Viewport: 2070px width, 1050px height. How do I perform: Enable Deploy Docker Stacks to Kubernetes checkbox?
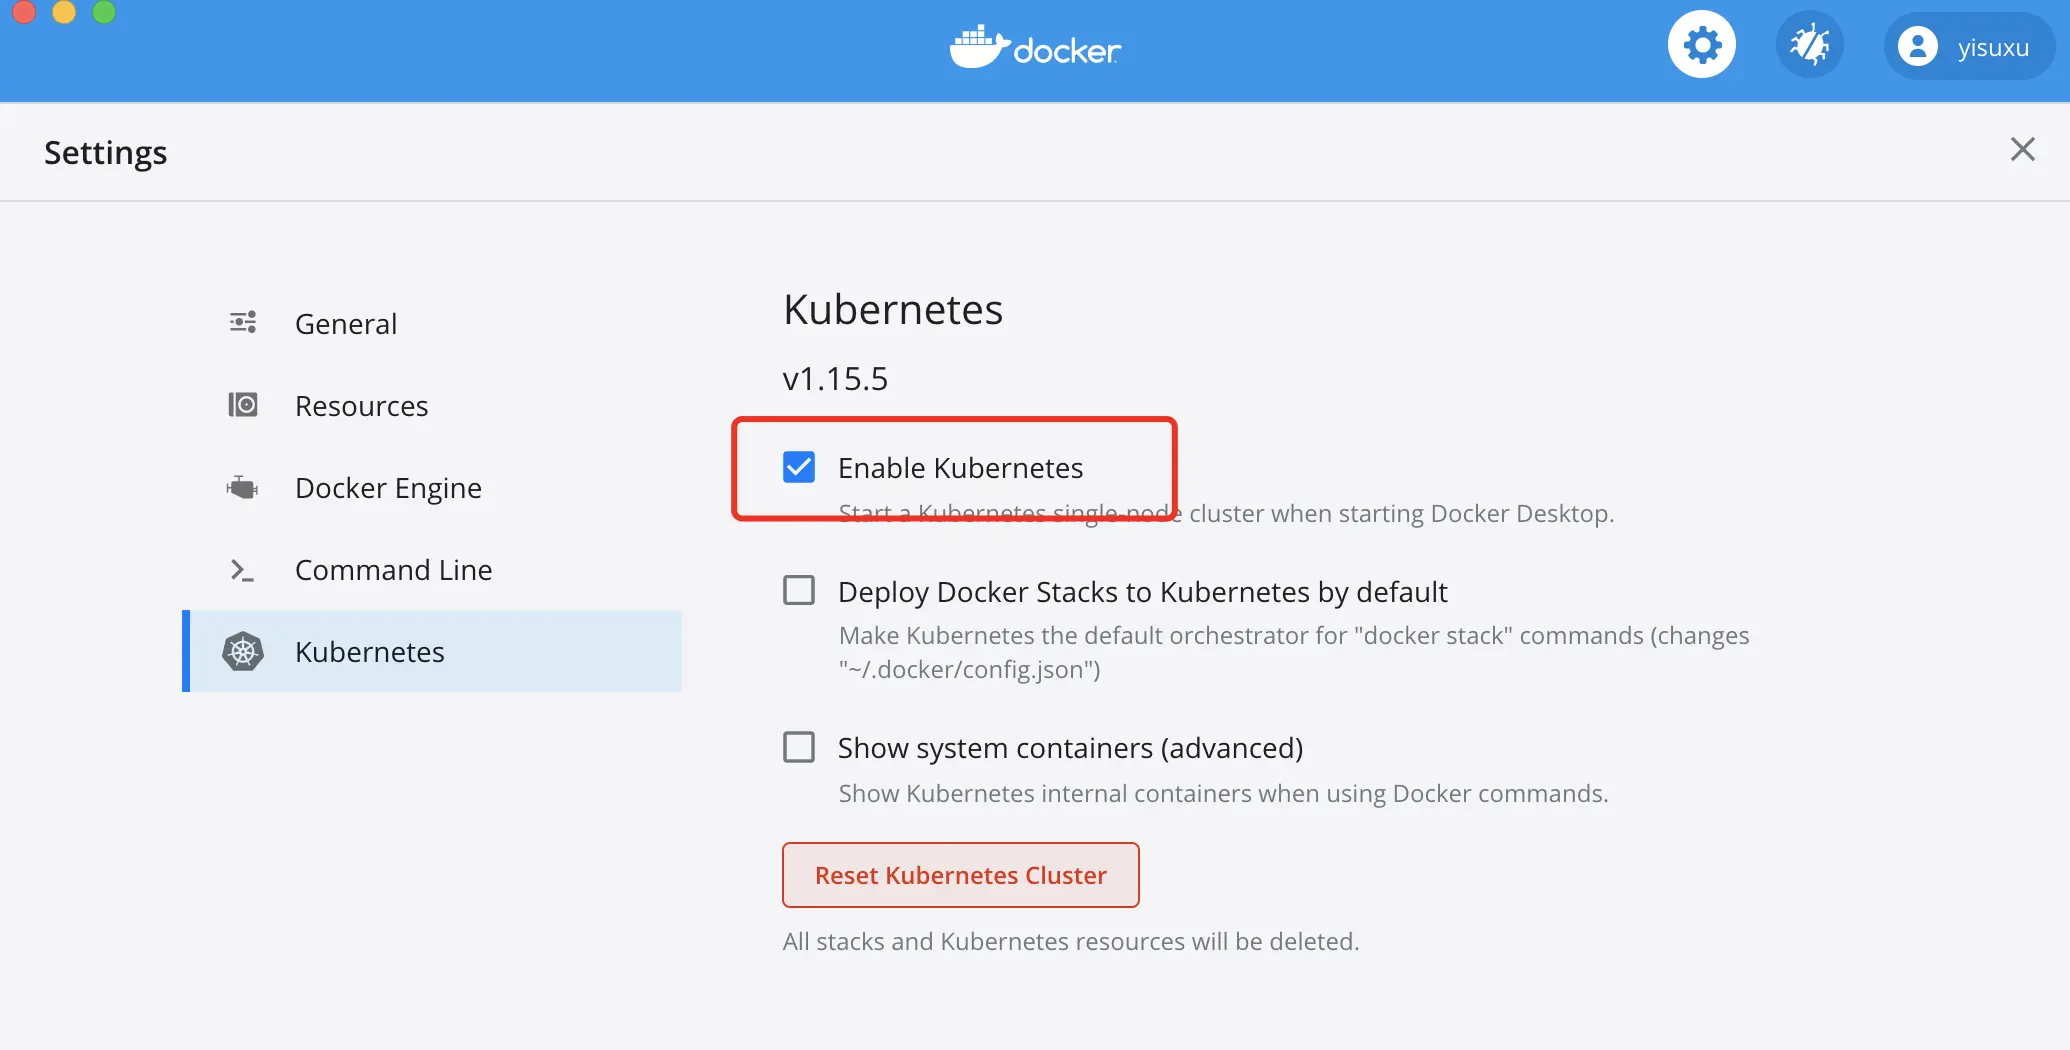(x=799, y=591)
